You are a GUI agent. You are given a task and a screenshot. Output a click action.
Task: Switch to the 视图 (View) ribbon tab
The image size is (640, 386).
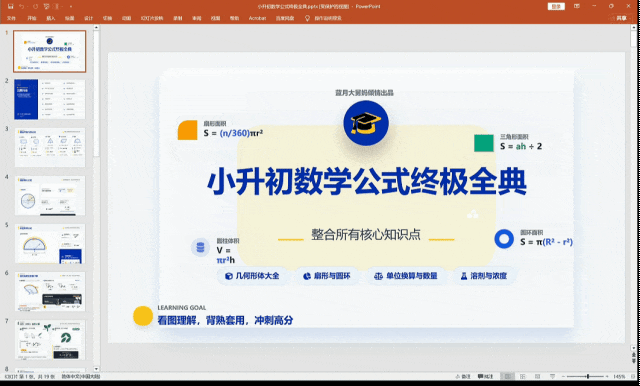click(x=215, y=18)
